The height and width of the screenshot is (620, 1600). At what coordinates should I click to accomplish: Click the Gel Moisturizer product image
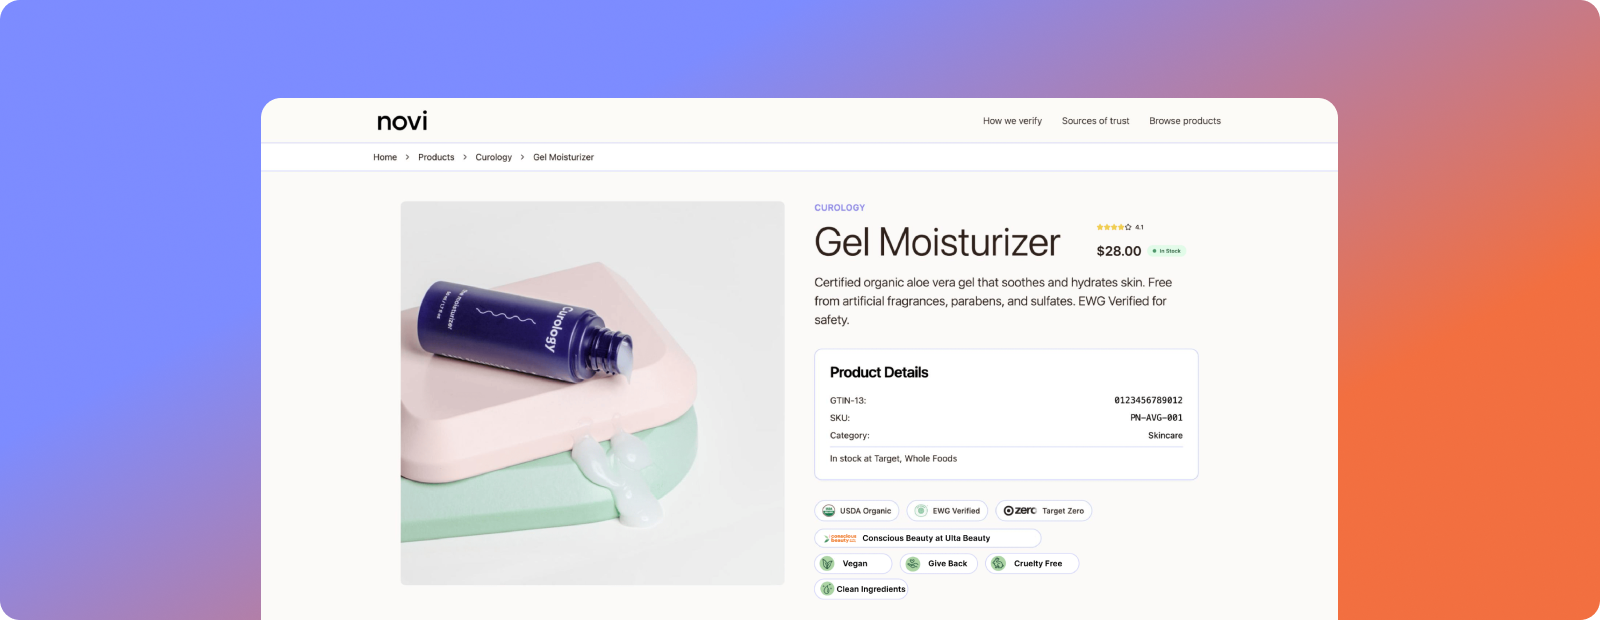point(593,393)
